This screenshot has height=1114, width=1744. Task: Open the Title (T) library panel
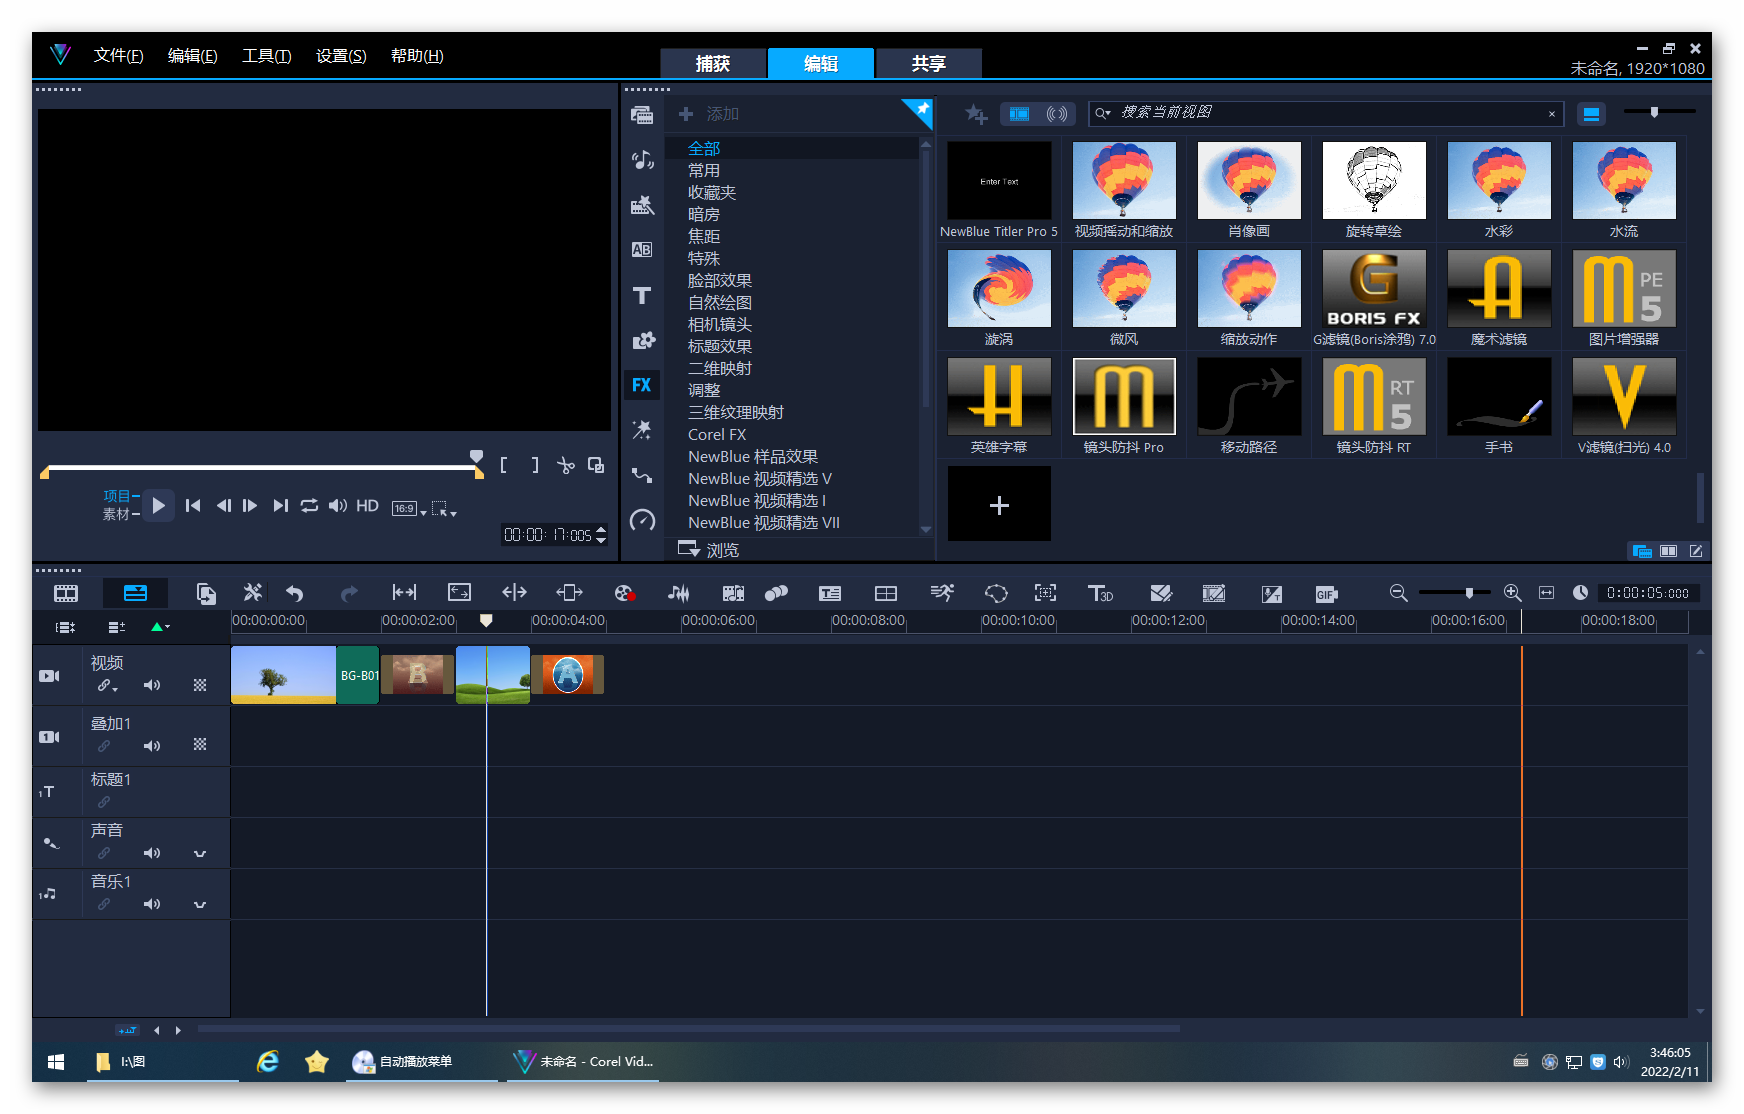tap(642, 295)
